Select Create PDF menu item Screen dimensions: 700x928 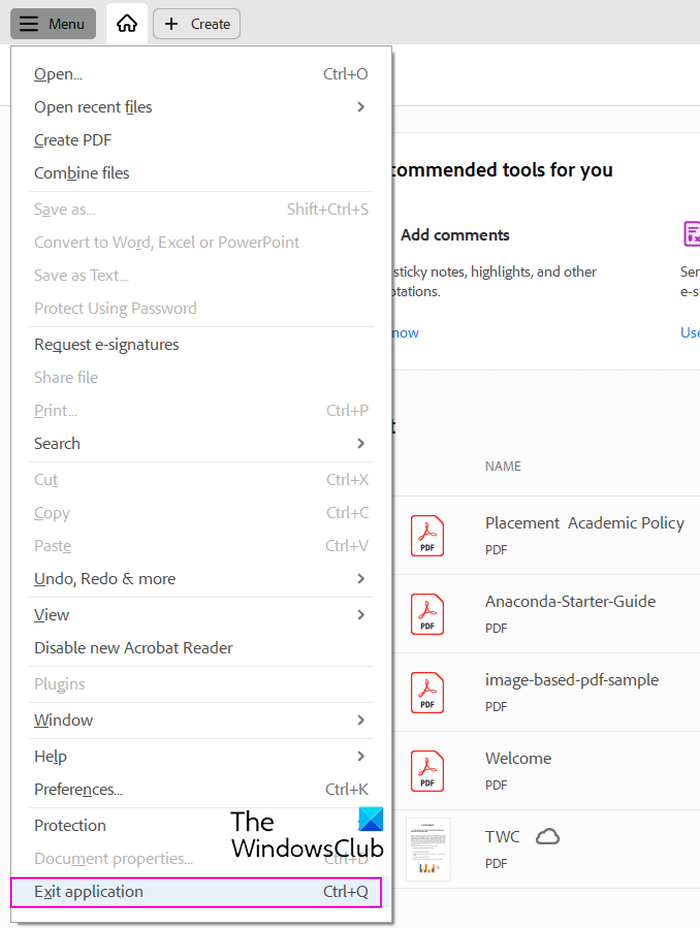tap(73, 140)
